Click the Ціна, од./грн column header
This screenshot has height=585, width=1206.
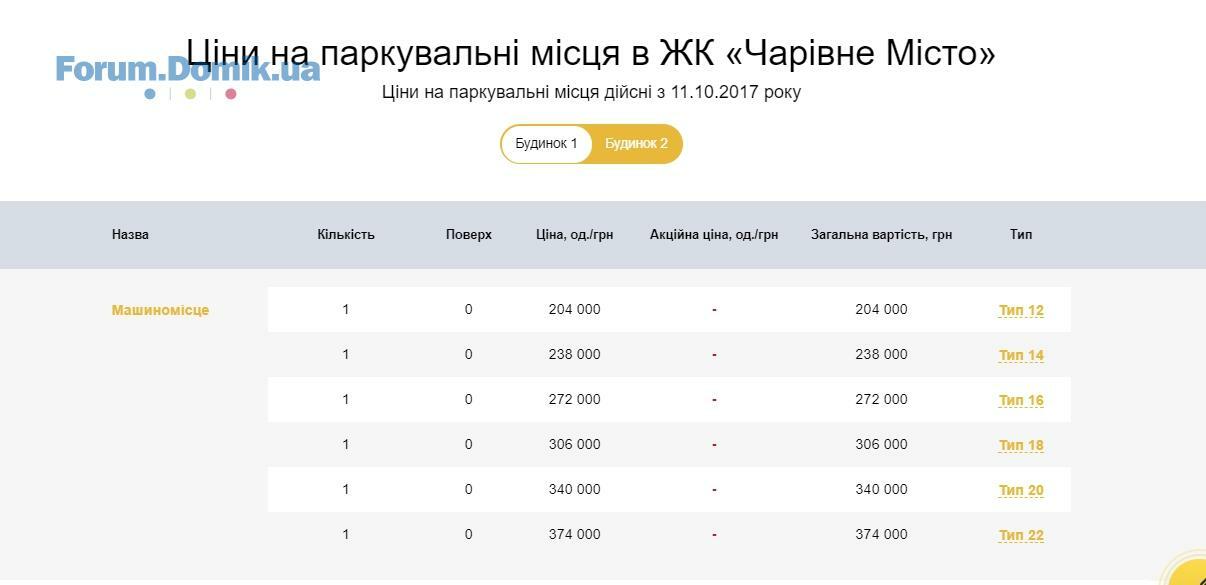pyautogui.click(x=575, y=234)
